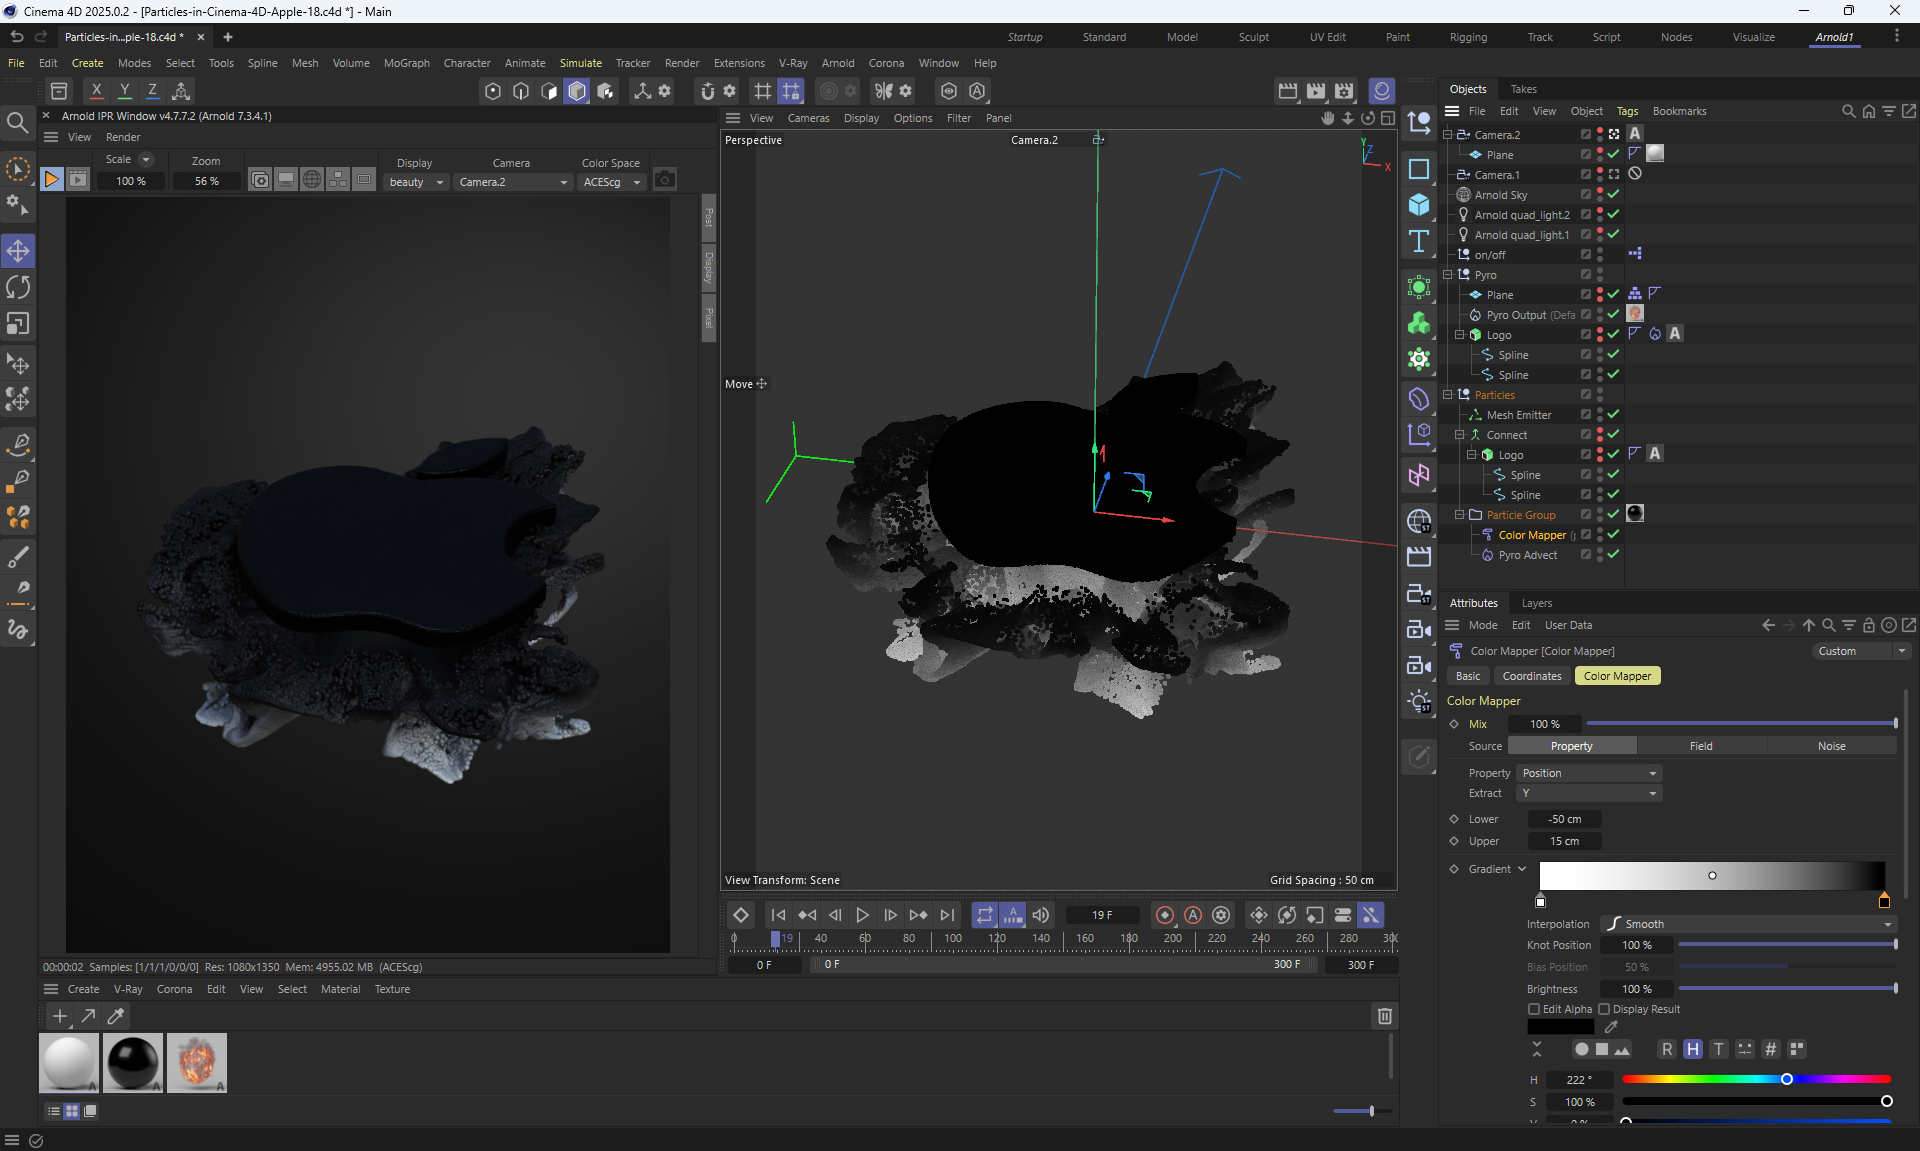Viewport: 1920px width, 1151px height.
Task: Open the Property dropdown showing Position
Action: (x=1589, y=773)
